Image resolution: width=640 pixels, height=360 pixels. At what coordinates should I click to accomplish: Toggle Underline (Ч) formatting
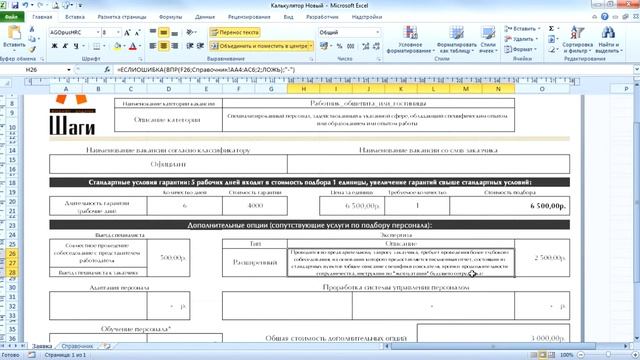click(x=76, y=46)
